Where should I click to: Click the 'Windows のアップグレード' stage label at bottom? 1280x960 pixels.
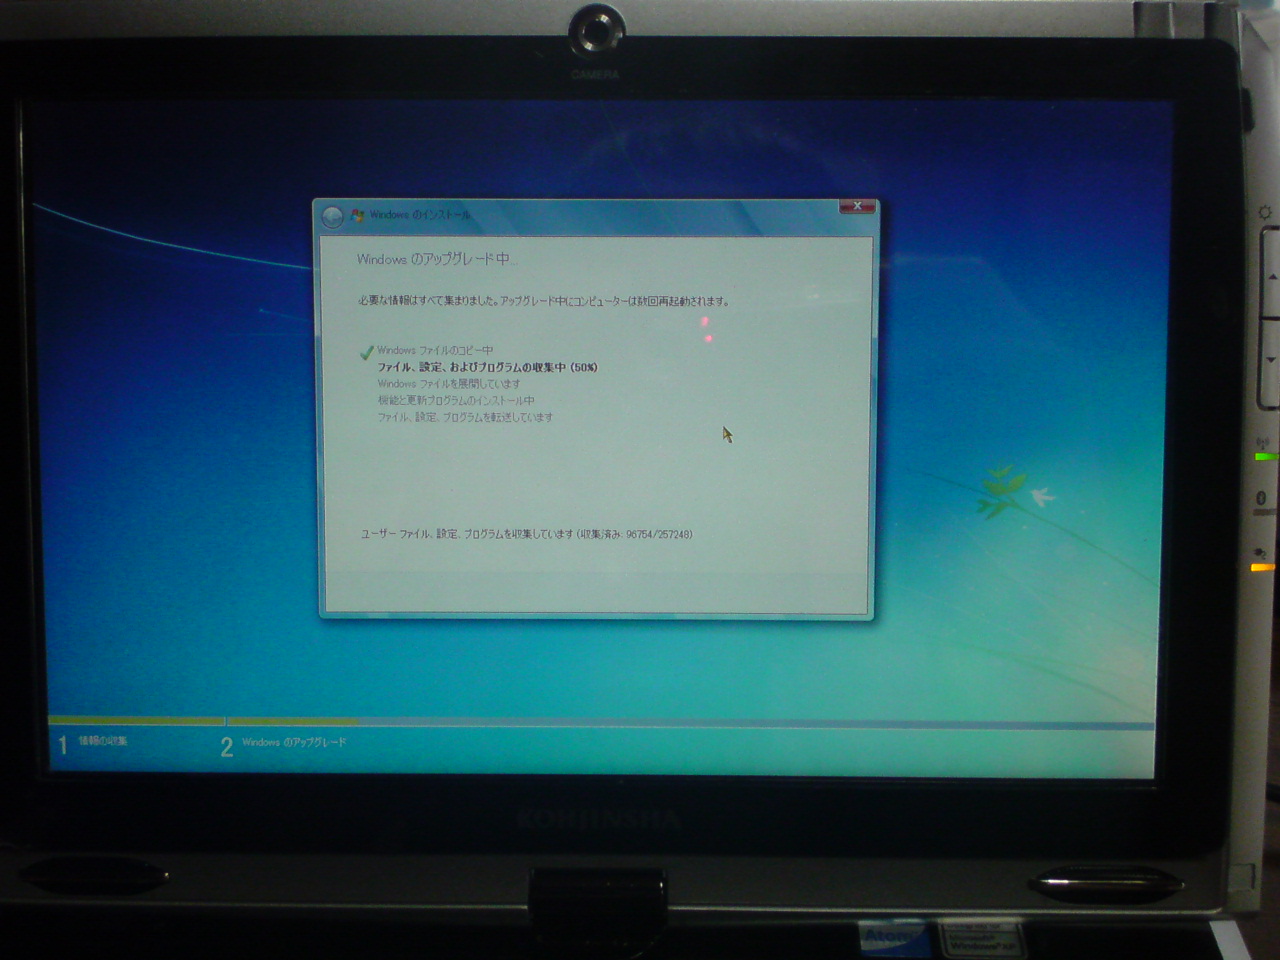pos(294,742)
